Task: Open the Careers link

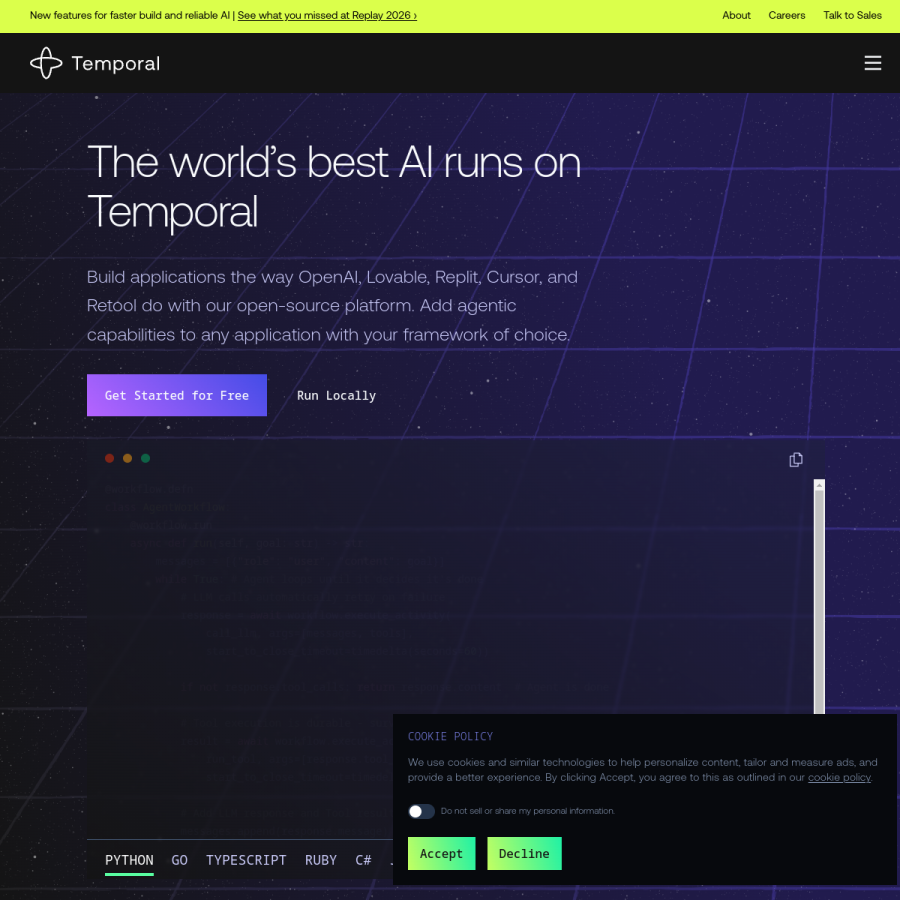Action: coord(787,15)
